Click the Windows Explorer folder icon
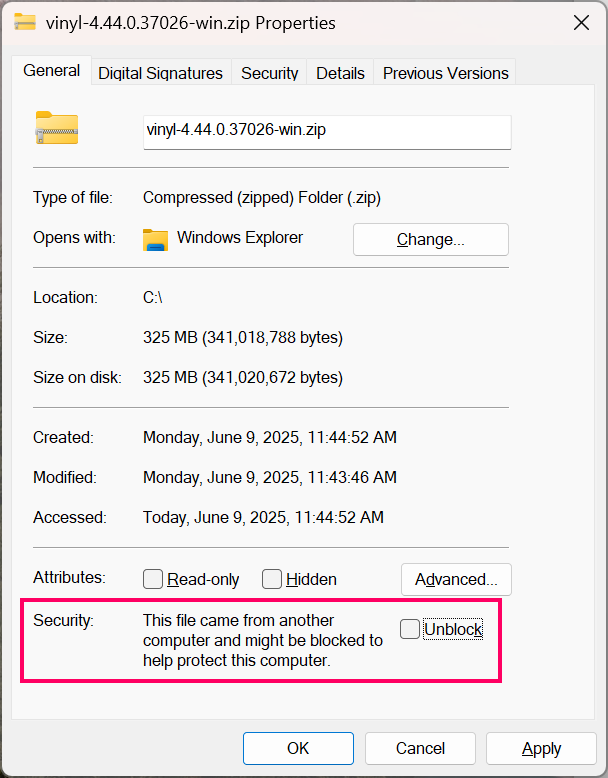This screenshot has width=608, height=778. coord(155,239)
